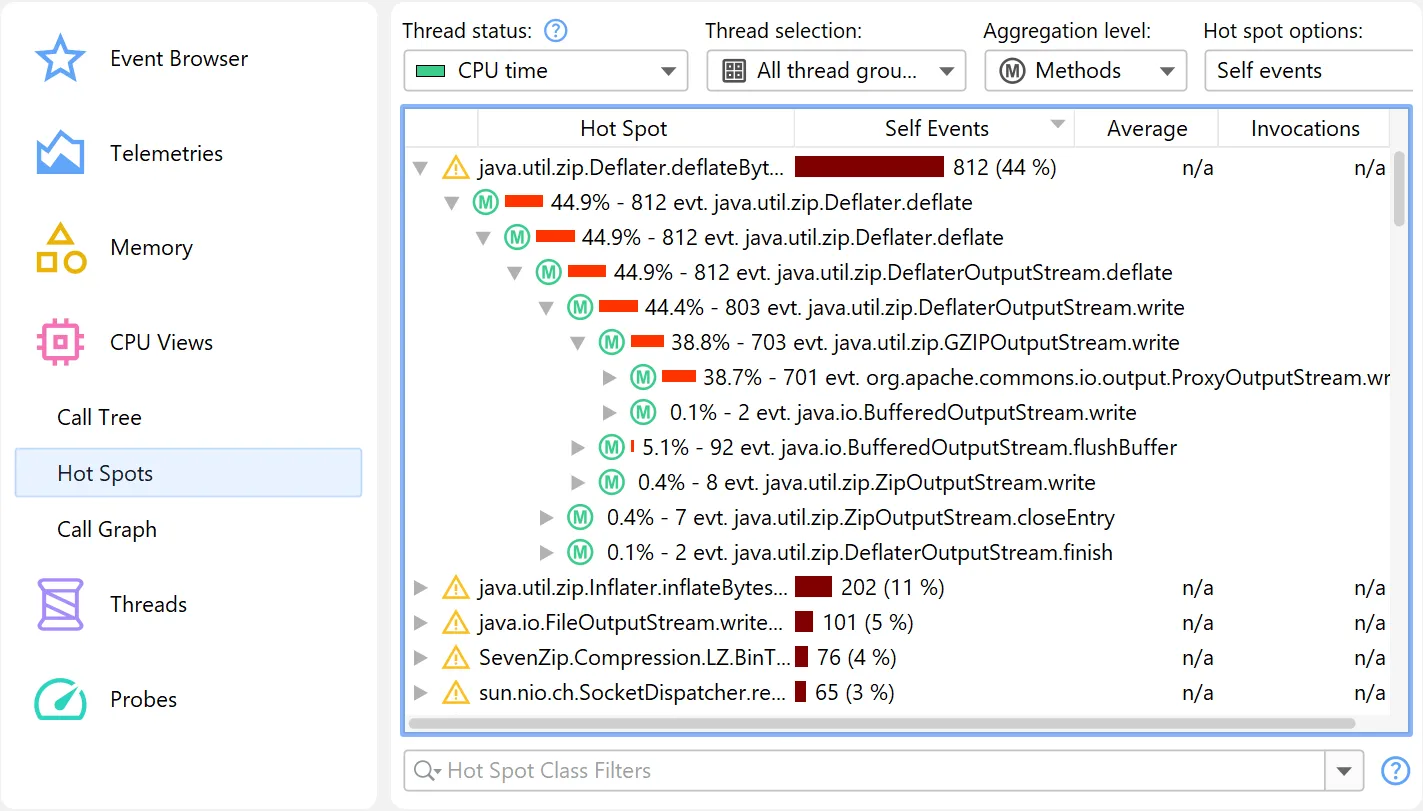This screenshot has height=811, width=1423.
Task: Click inside the Hot Spot Class Filters field
Action: tap(700, 770)
